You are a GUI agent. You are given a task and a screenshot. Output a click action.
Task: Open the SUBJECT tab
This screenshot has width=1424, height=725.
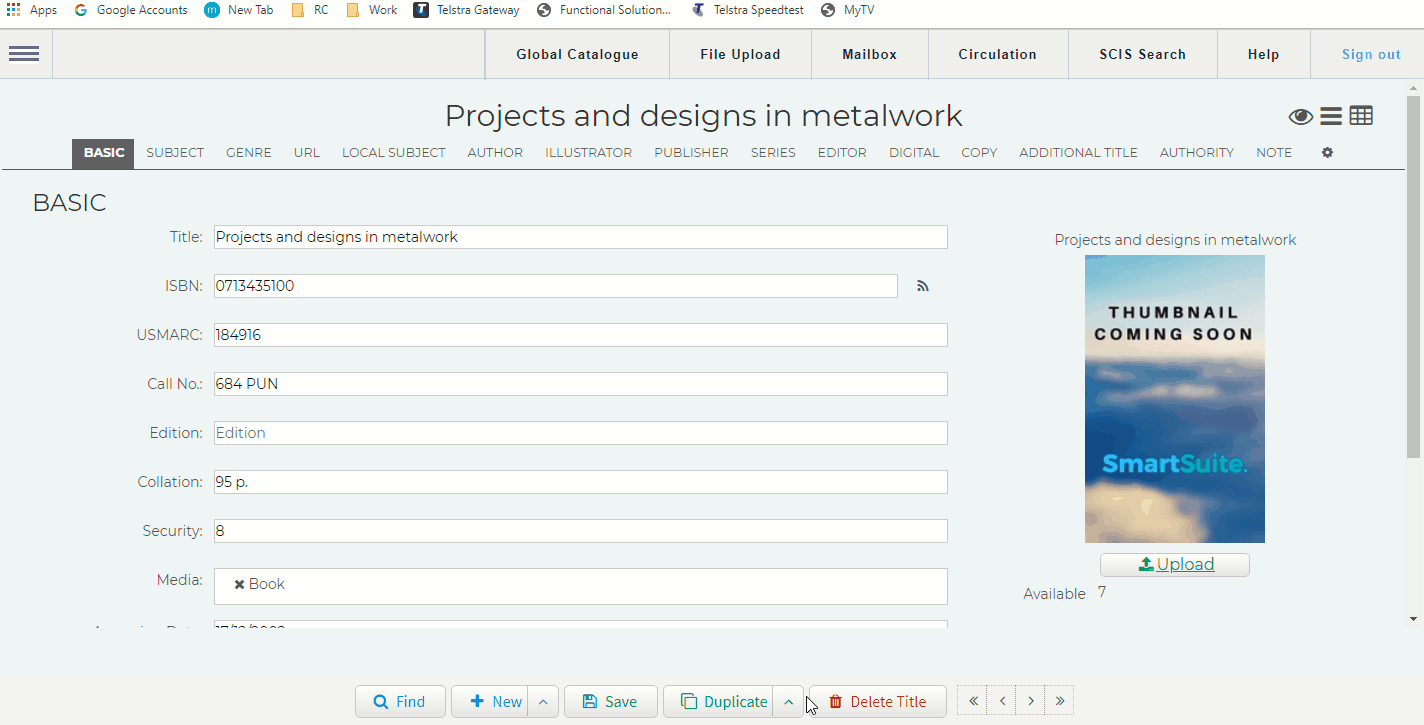click(x=175, y=153)
